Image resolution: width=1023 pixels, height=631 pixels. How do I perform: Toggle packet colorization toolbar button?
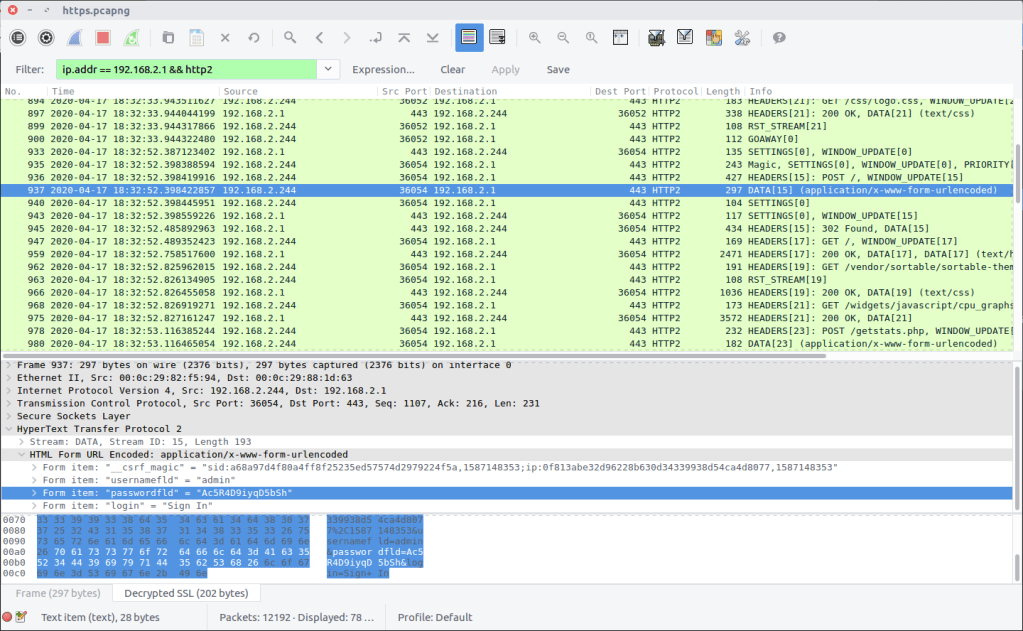click(469, 38)
